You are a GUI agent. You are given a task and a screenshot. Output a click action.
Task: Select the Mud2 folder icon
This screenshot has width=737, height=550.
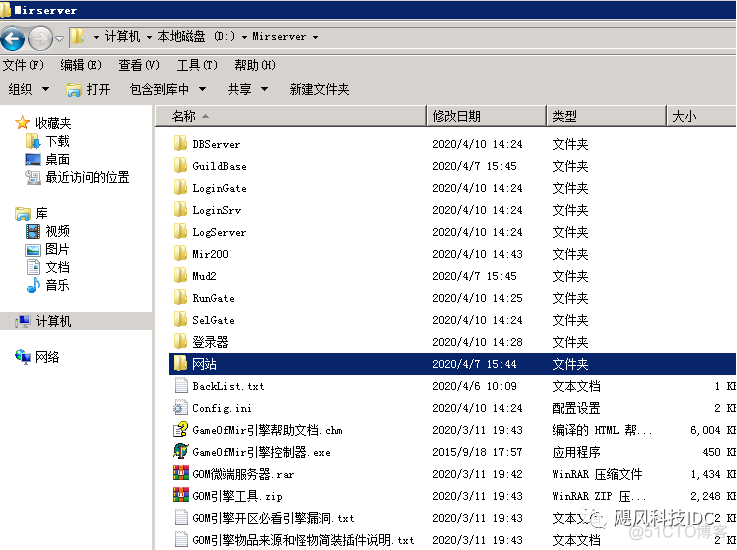tap(180, 275)
